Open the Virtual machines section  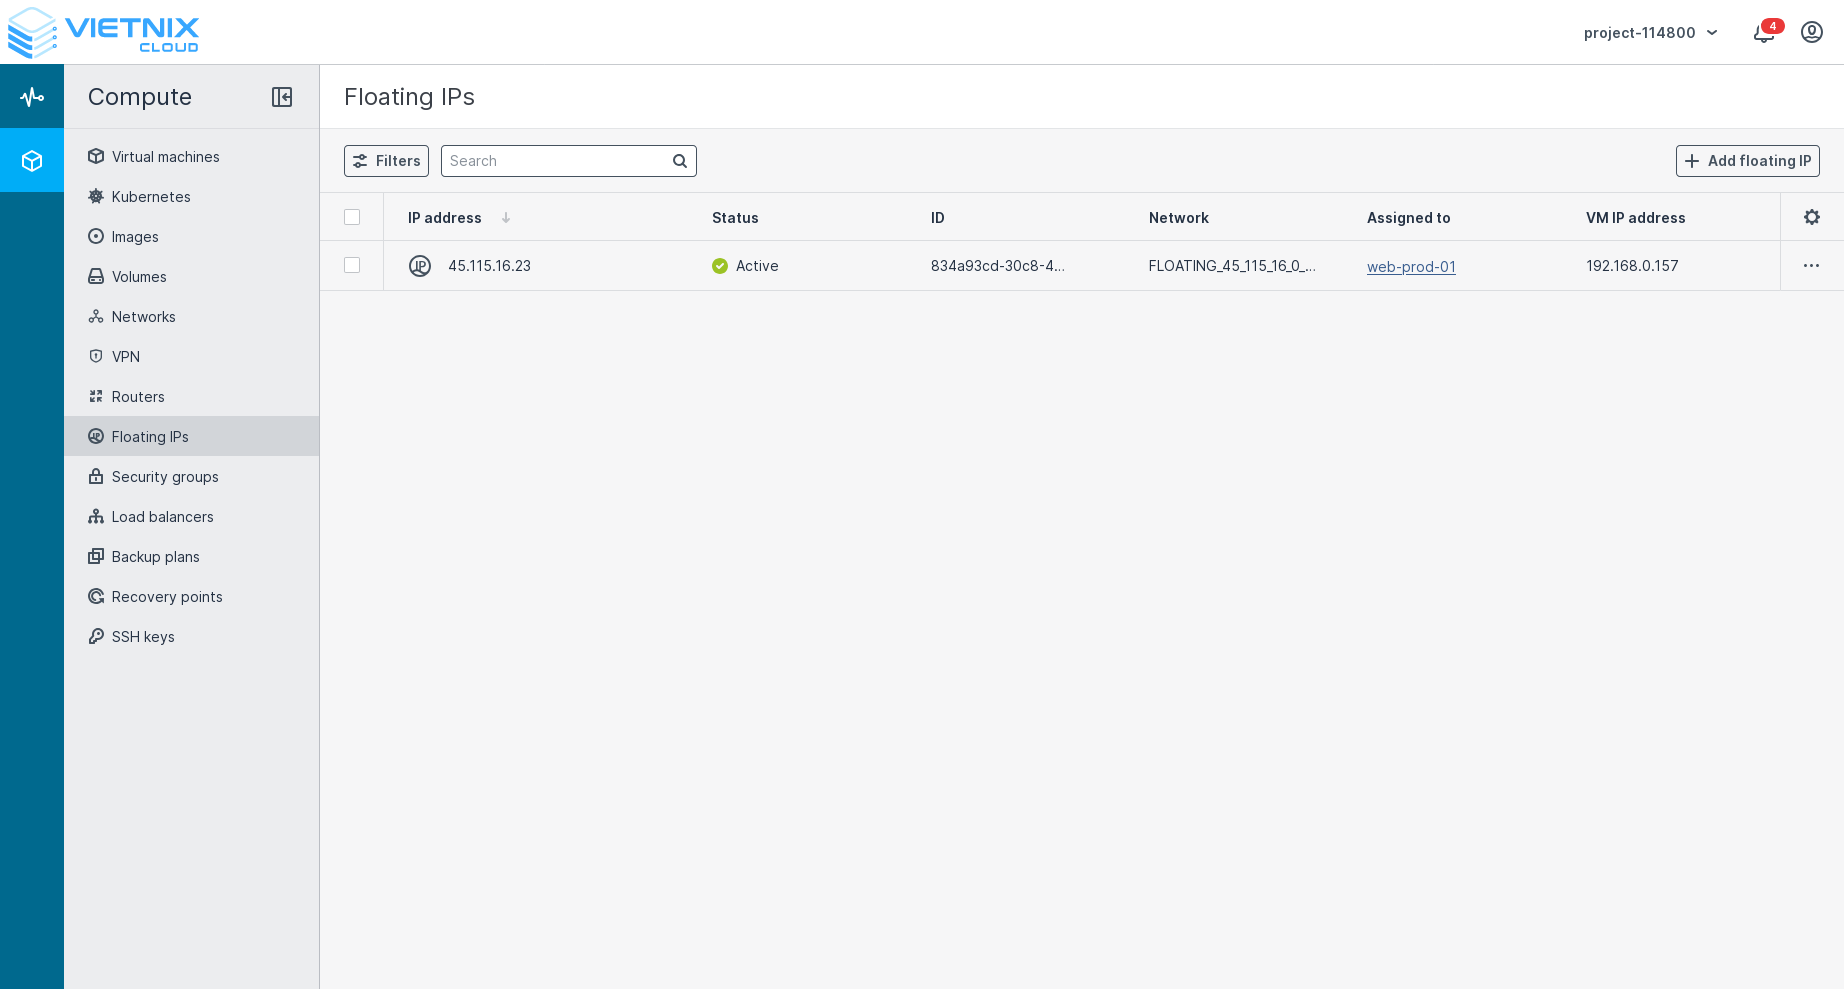[165, 156]
